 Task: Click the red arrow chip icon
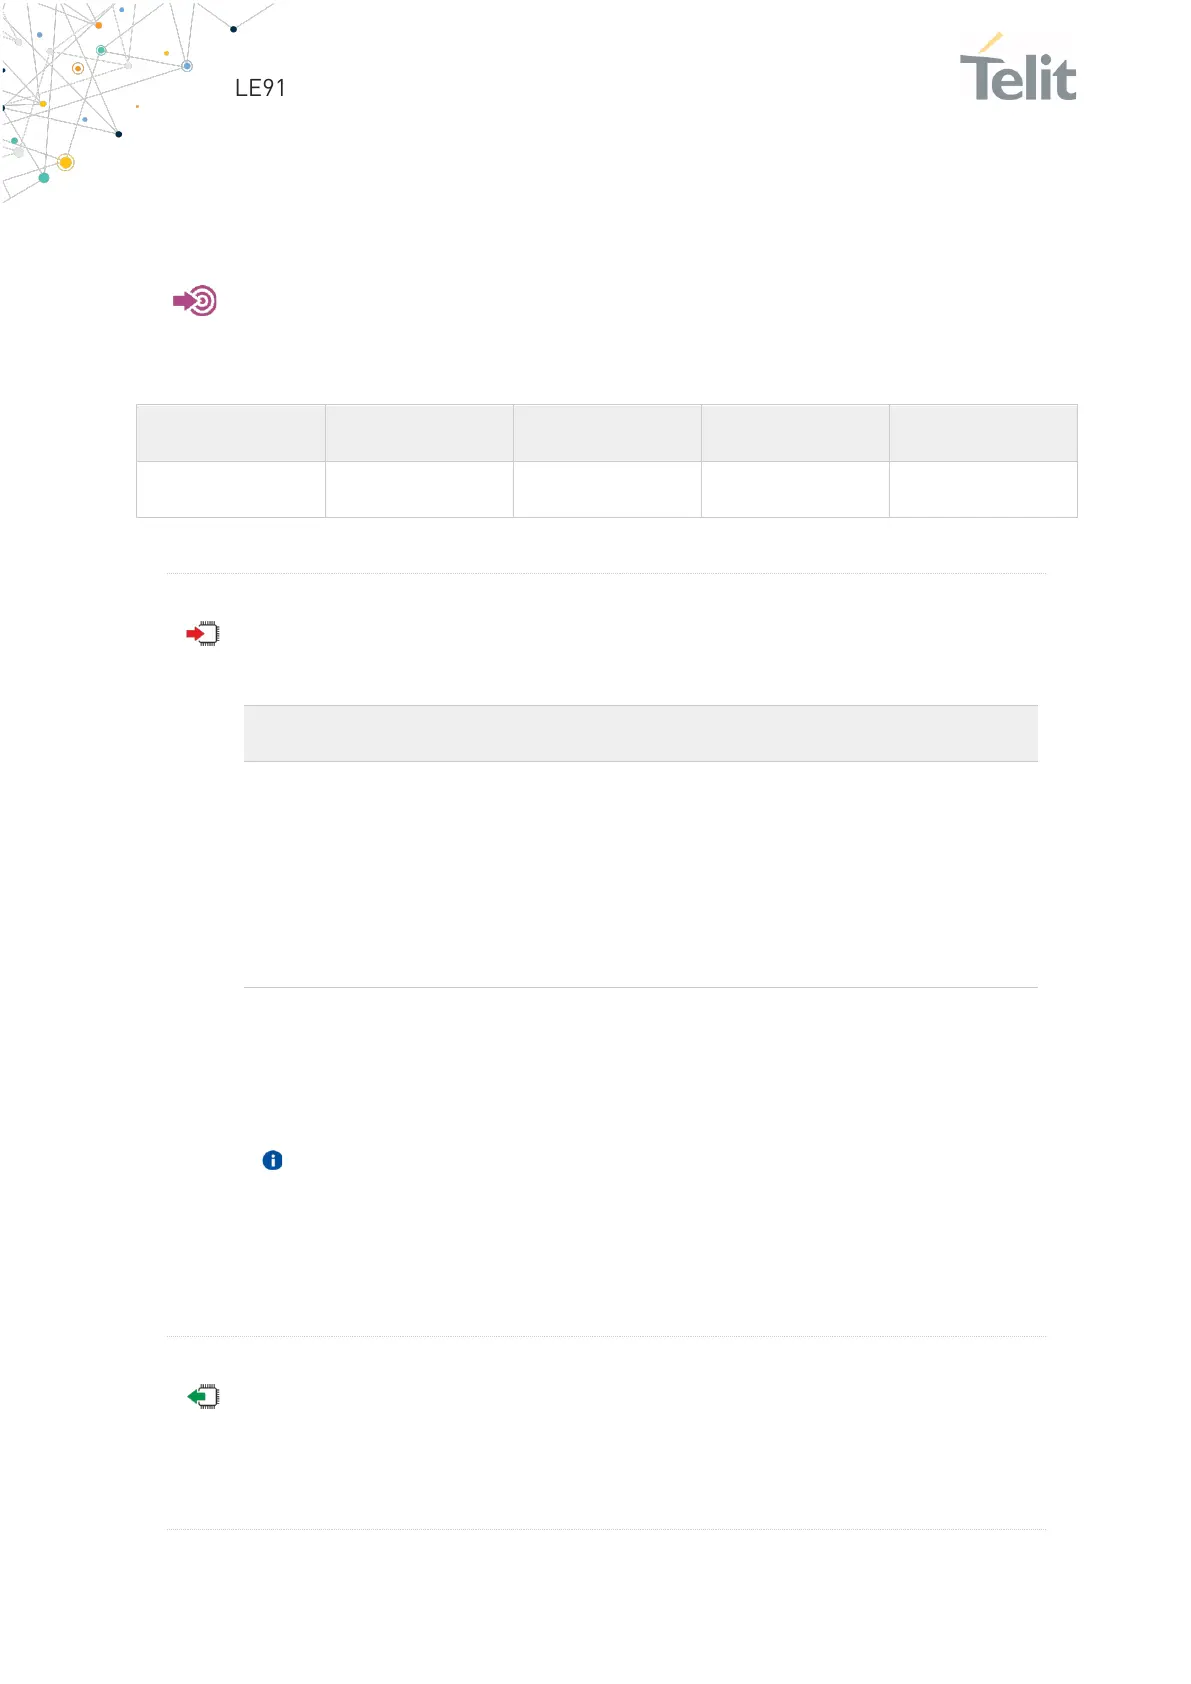pos(203,634)
